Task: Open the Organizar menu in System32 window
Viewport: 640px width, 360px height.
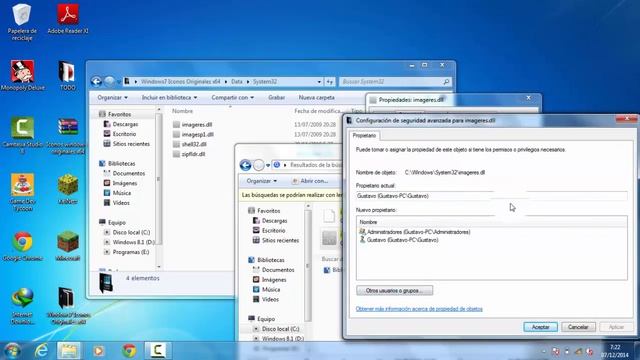Action: tap(112, 98)
